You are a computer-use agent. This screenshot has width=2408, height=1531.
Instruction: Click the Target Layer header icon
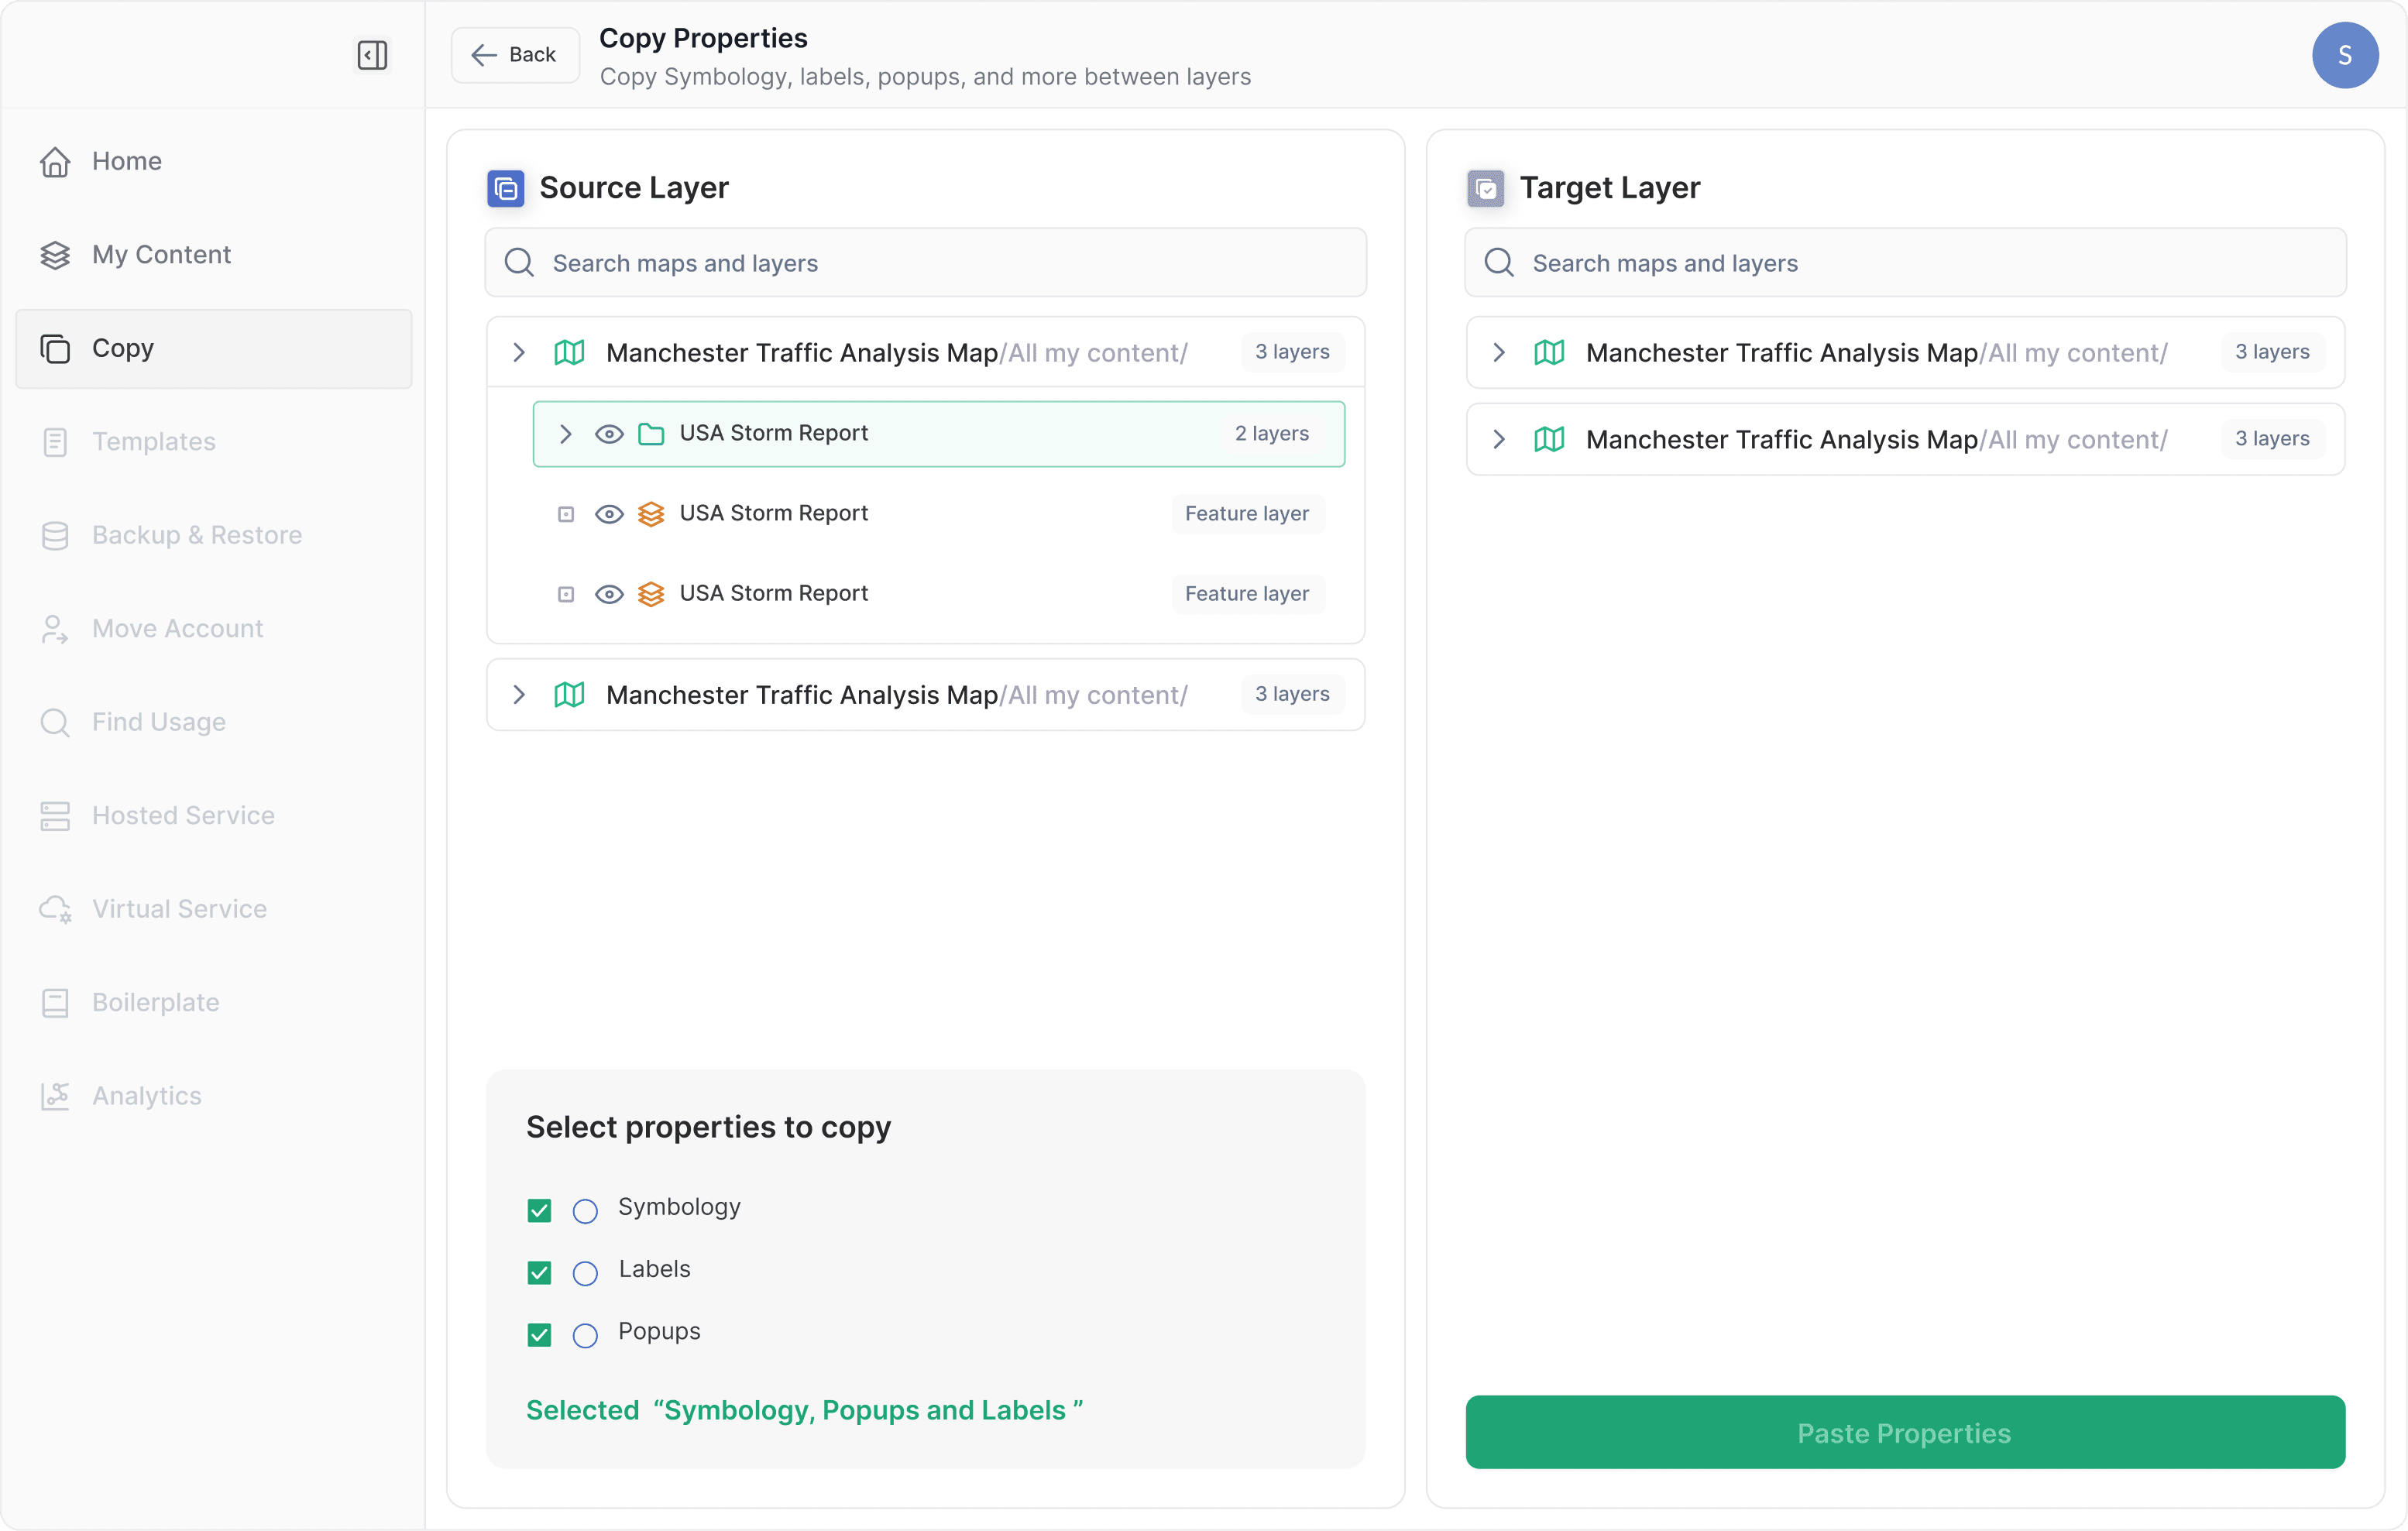(1485, 188)
